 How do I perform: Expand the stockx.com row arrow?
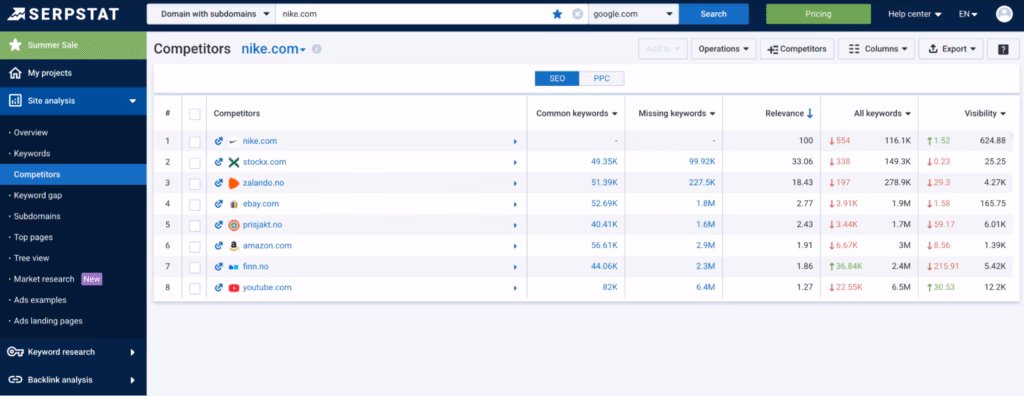515,162
